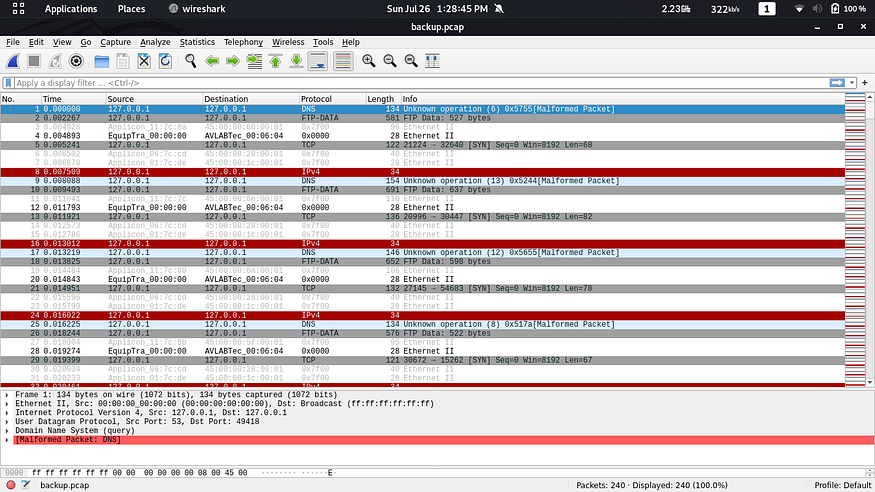
Task: Click the stop capture square icon
Action: (34, 61)
